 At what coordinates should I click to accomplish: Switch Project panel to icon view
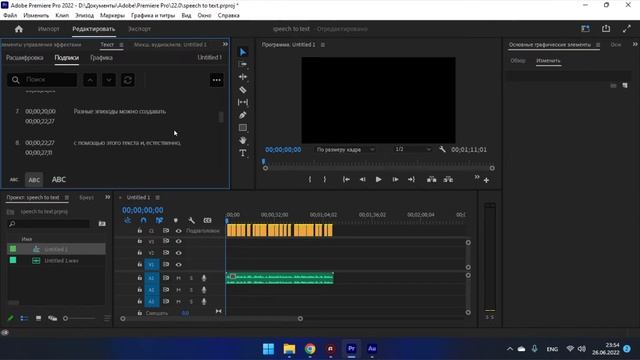[38, 318]
